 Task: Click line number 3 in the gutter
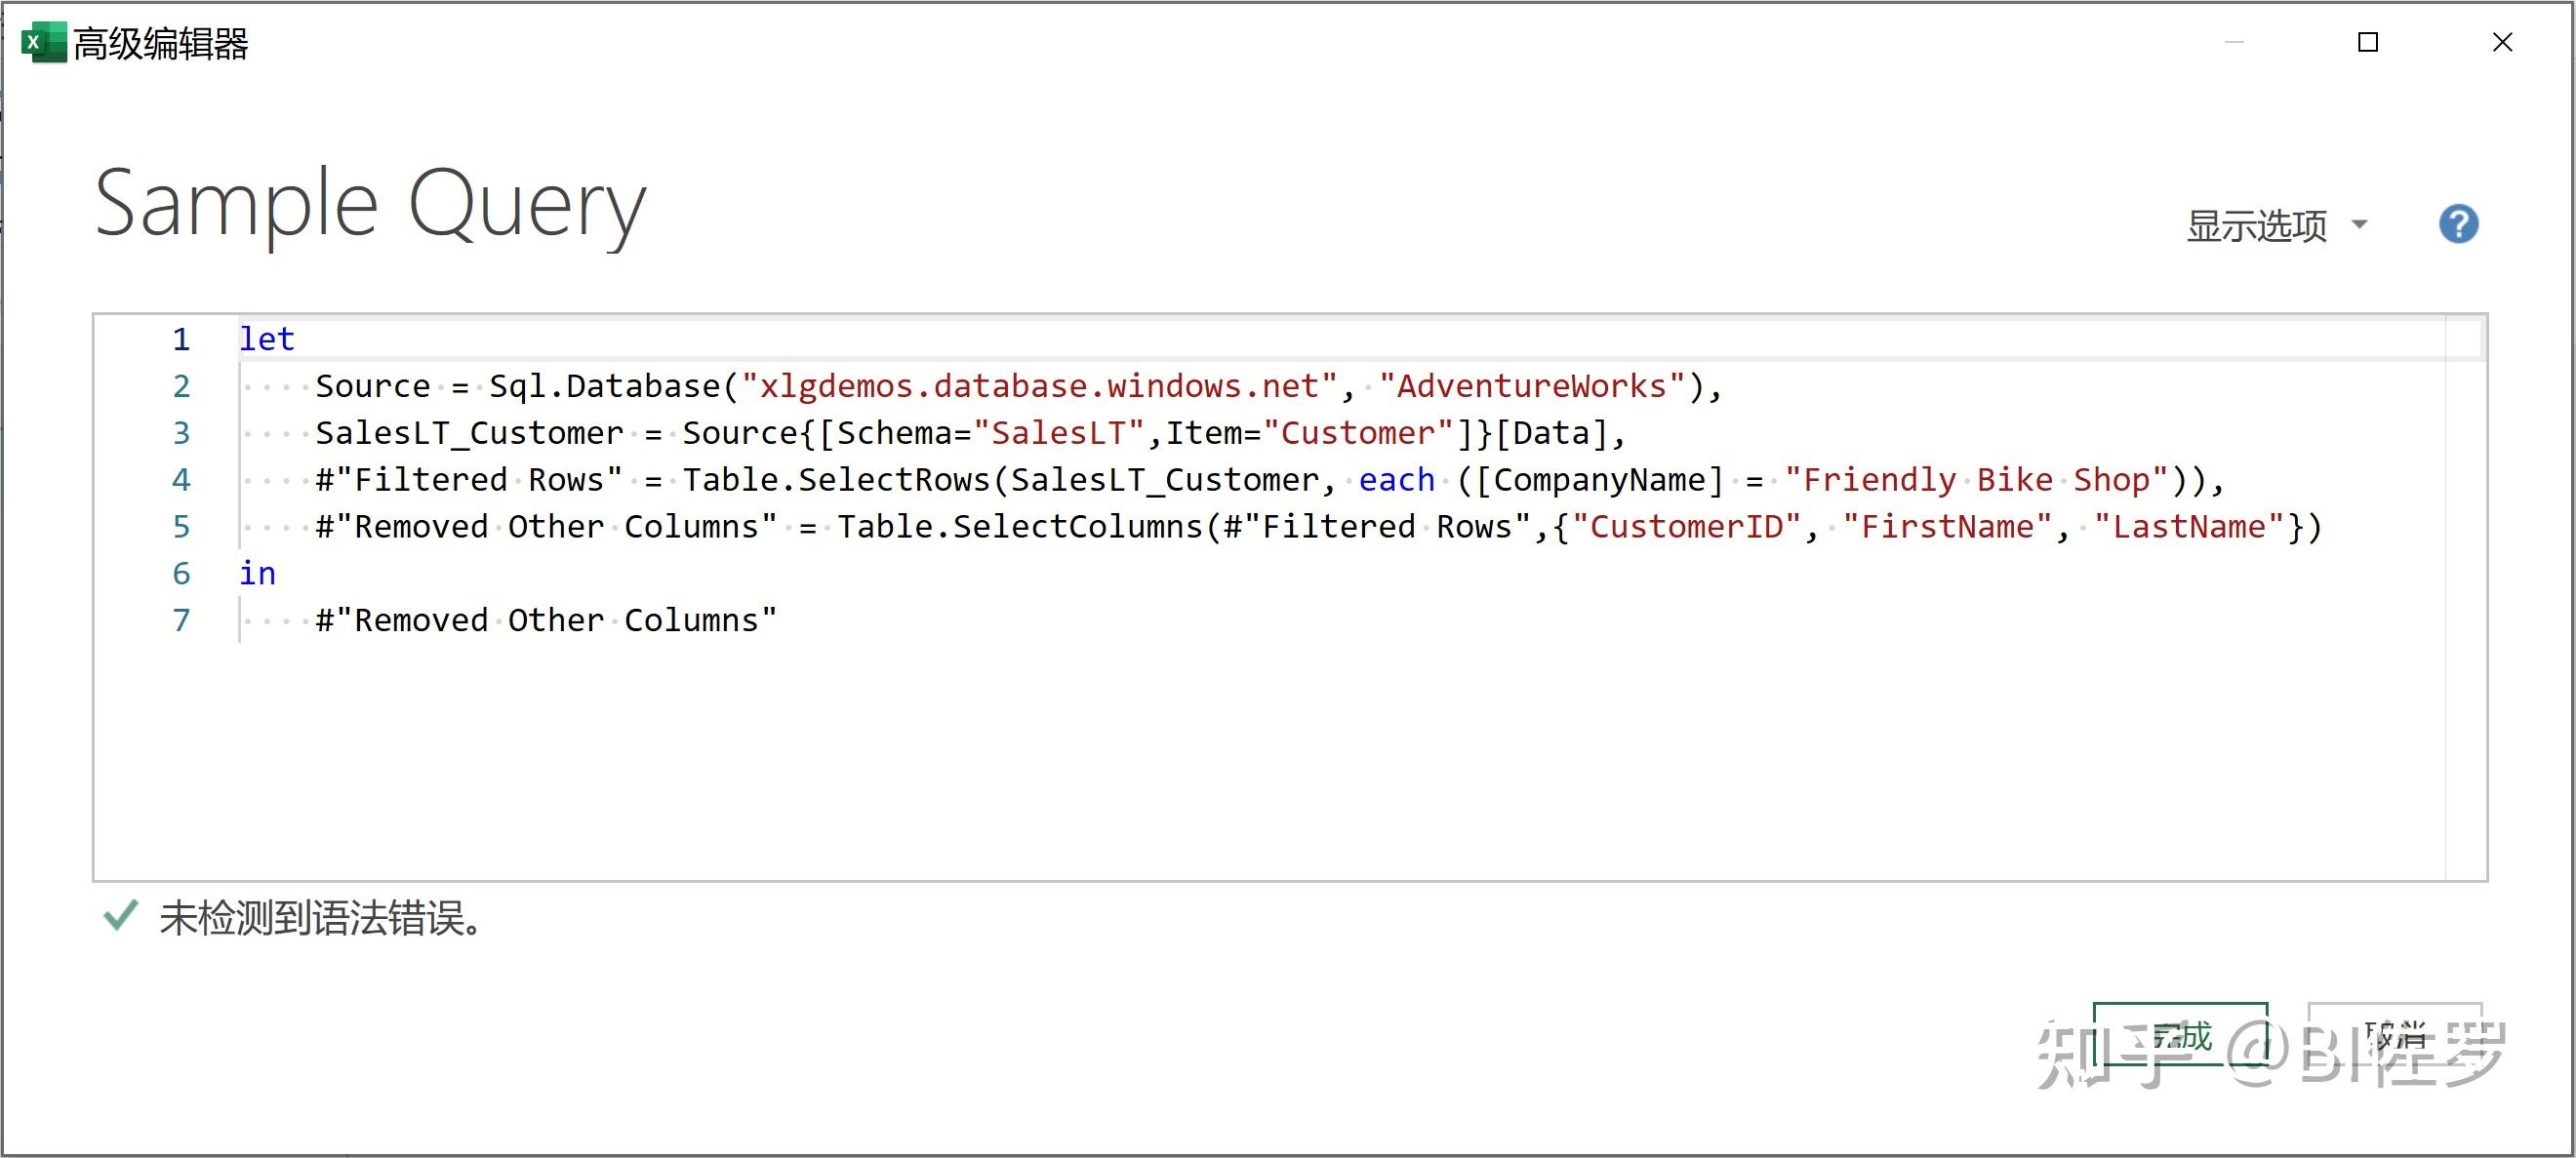[181, 433]
